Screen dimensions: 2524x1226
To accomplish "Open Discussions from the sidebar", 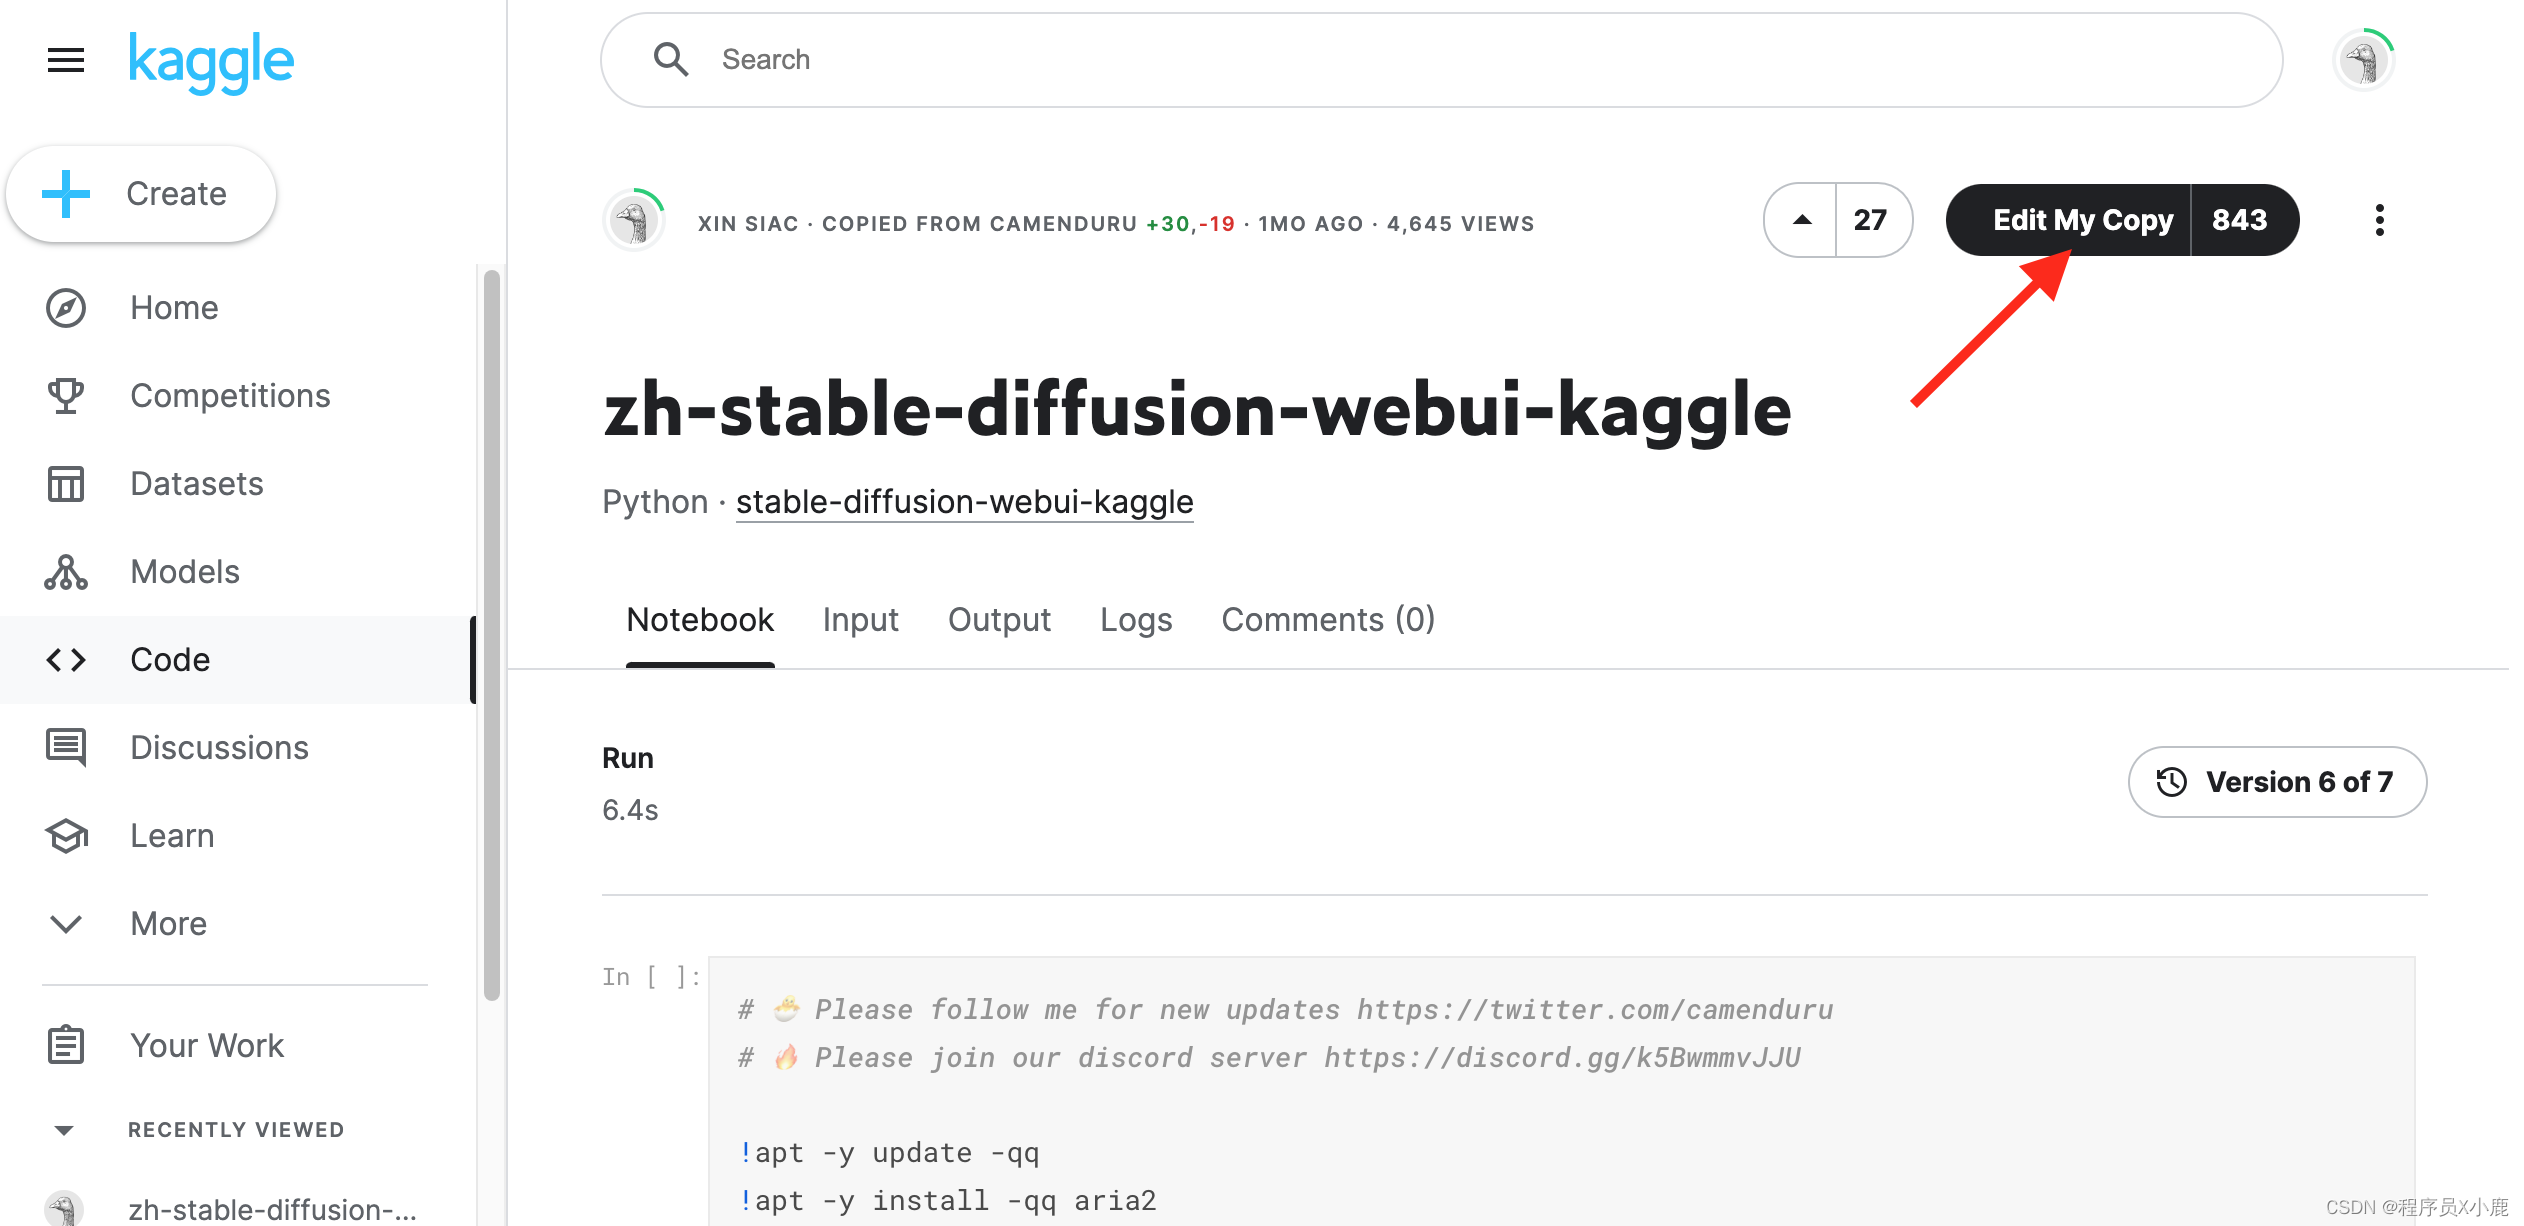I will pos(219,747).
